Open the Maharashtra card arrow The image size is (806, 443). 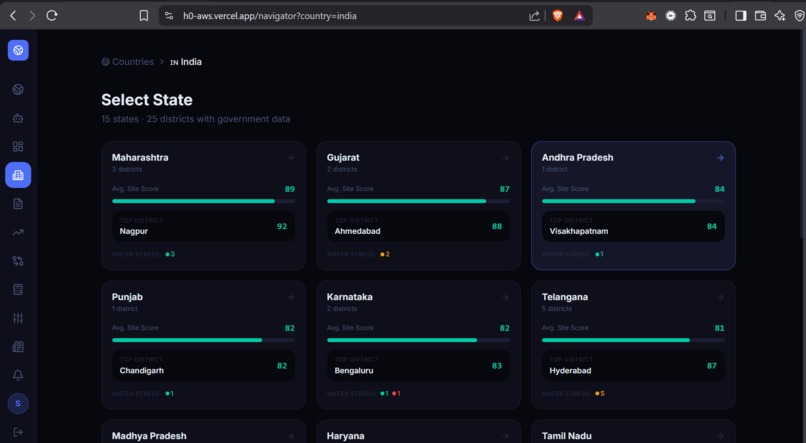click(x=291, y=158)
